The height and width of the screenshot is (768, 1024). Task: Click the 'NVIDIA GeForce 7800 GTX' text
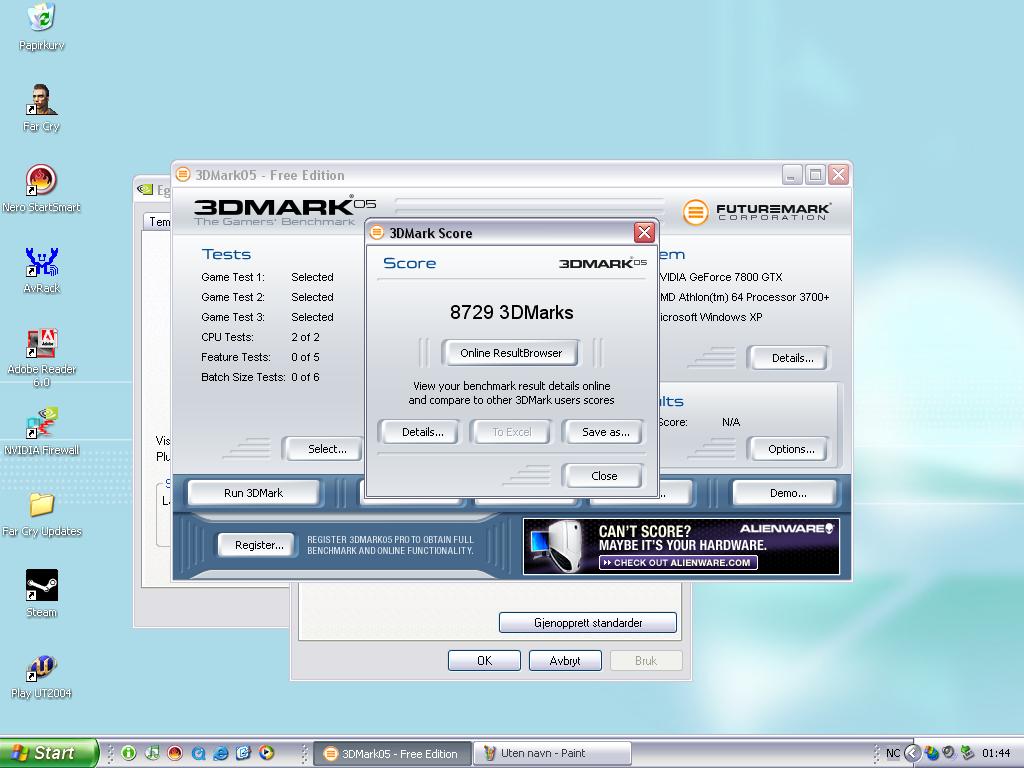(720, 277)
